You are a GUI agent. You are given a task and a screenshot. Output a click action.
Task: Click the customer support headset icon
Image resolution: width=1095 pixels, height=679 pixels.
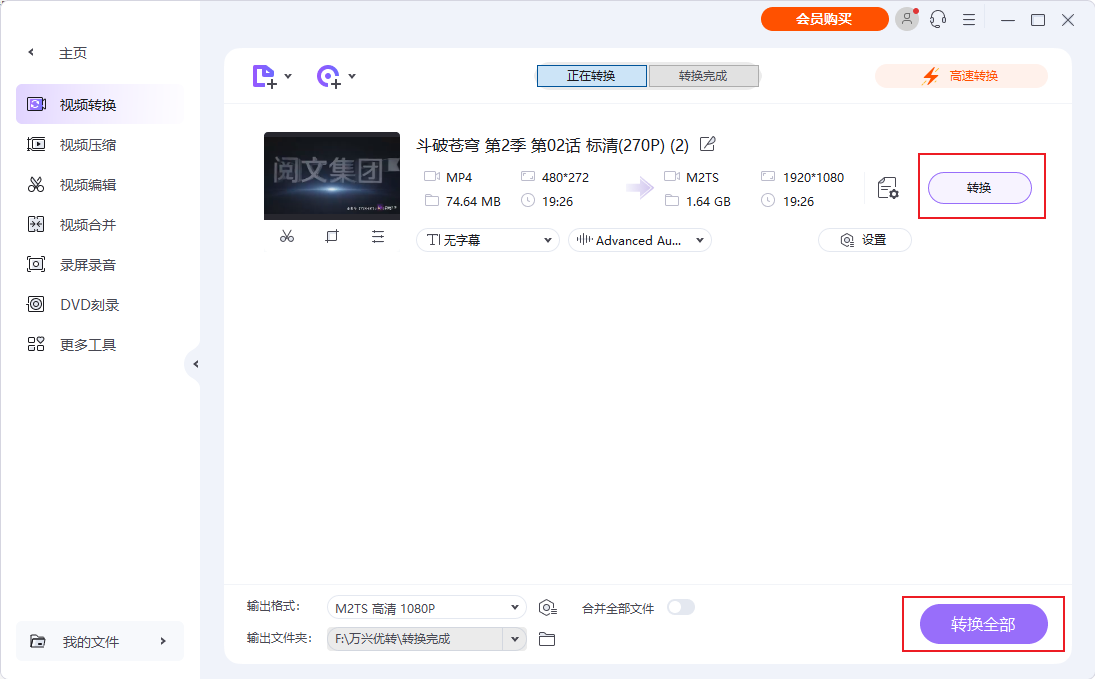[938, 19]
